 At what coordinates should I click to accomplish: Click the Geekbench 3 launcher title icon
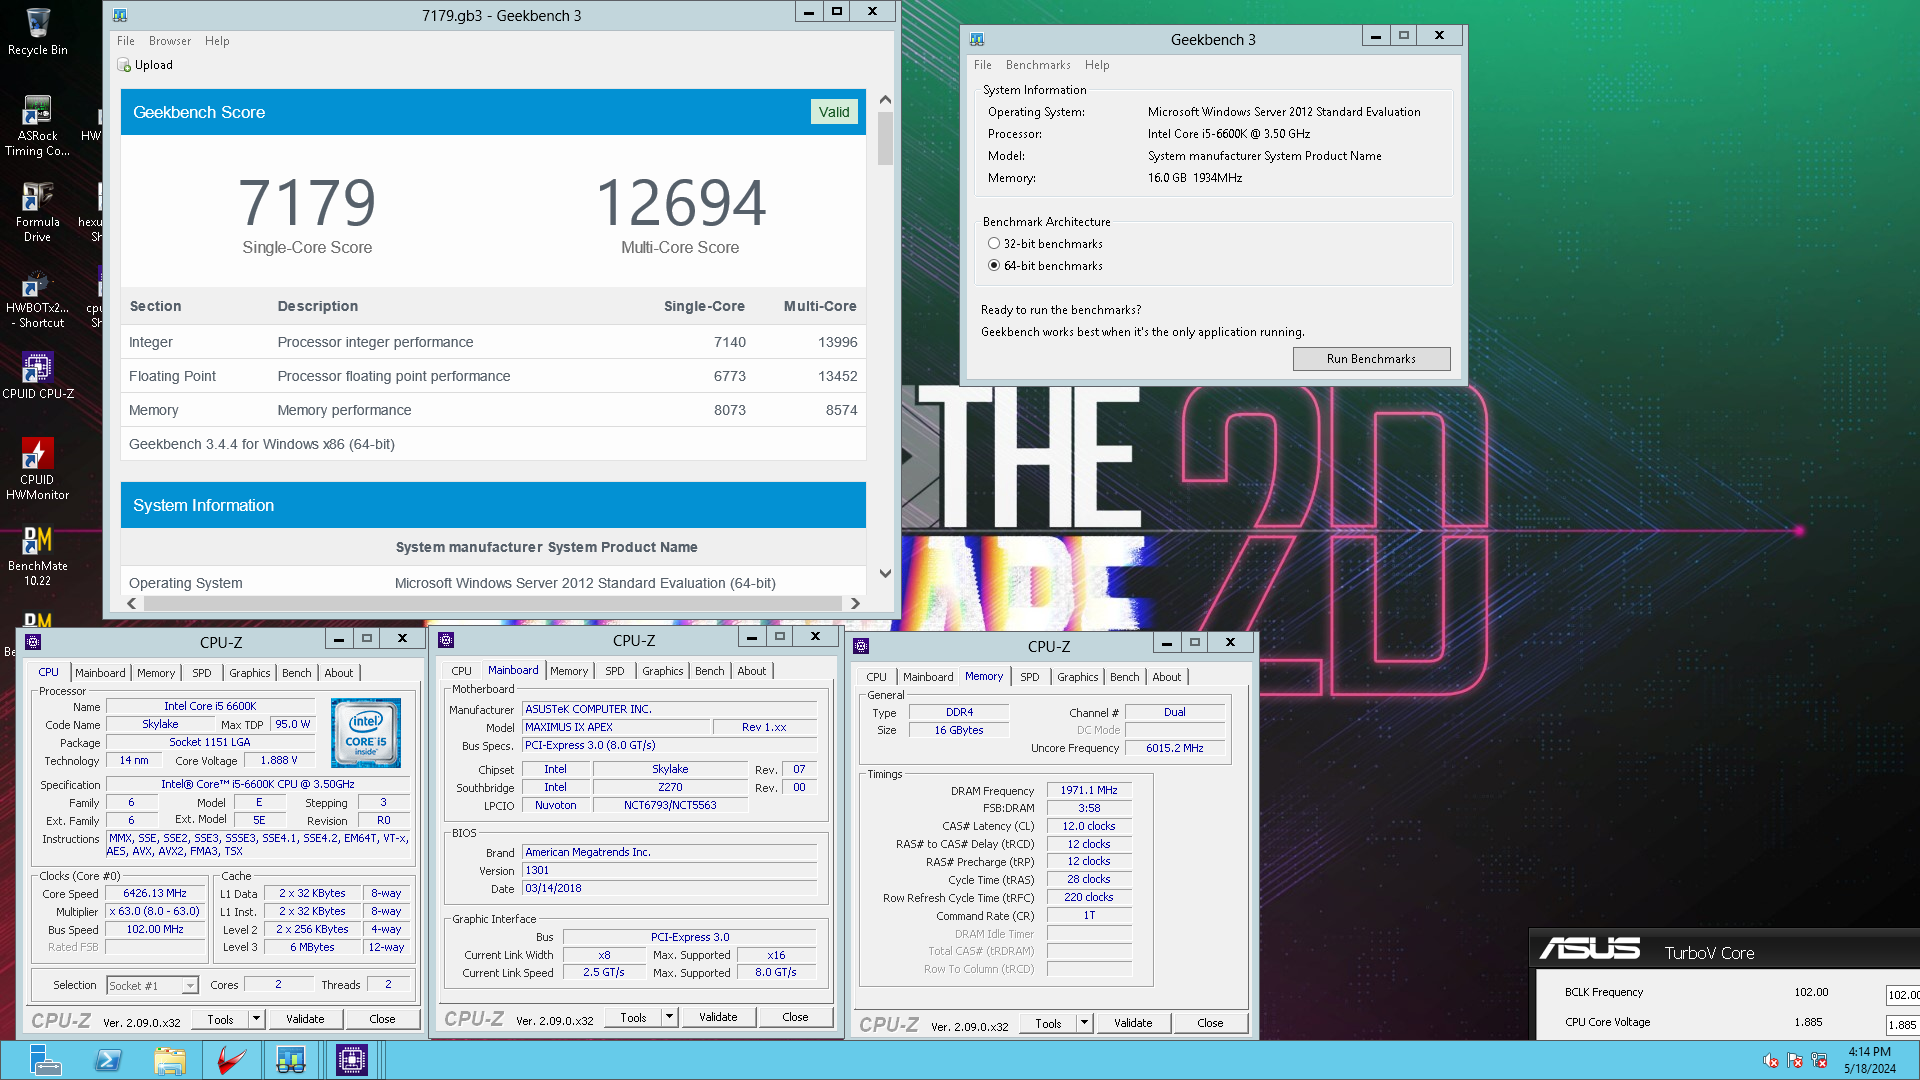coord(977,39)
